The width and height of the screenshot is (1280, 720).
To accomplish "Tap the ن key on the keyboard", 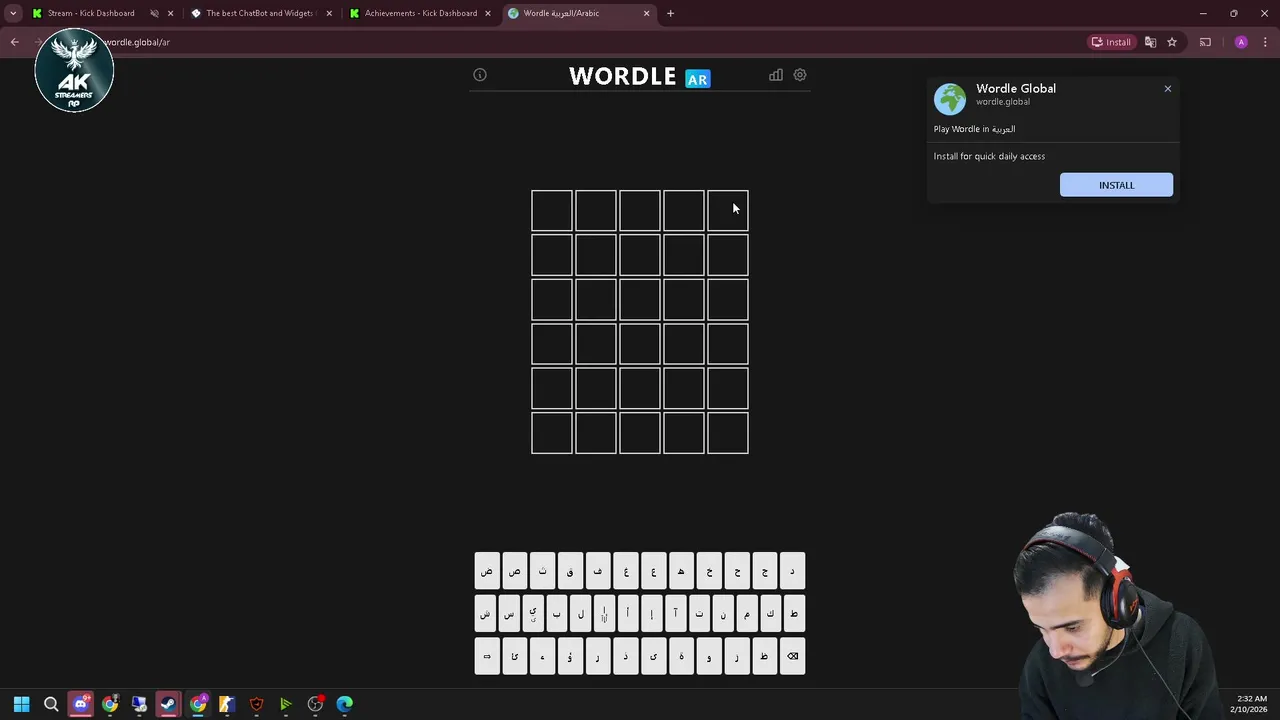I will click(723, 614).
